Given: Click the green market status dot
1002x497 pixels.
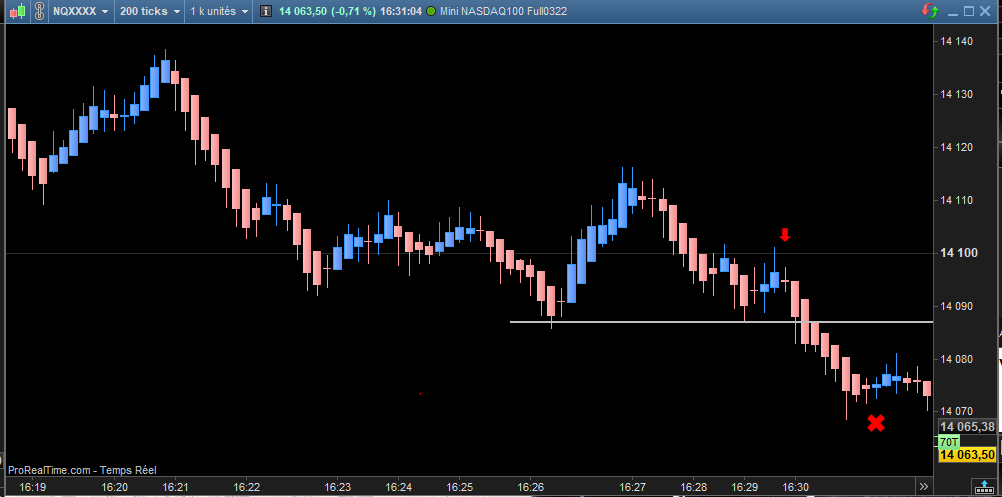Looking at the screenshot, I should pyautogui.click(x=431, y=11).
